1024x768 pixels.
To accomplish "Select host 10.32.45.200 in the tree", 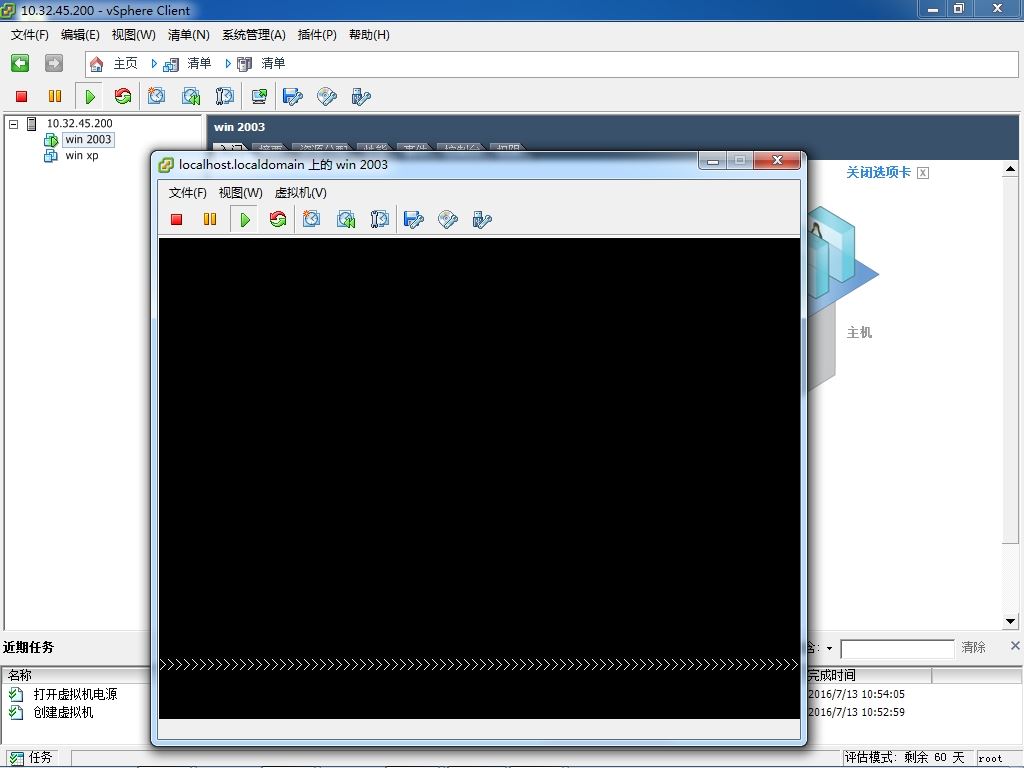I will tap(80, 123).
